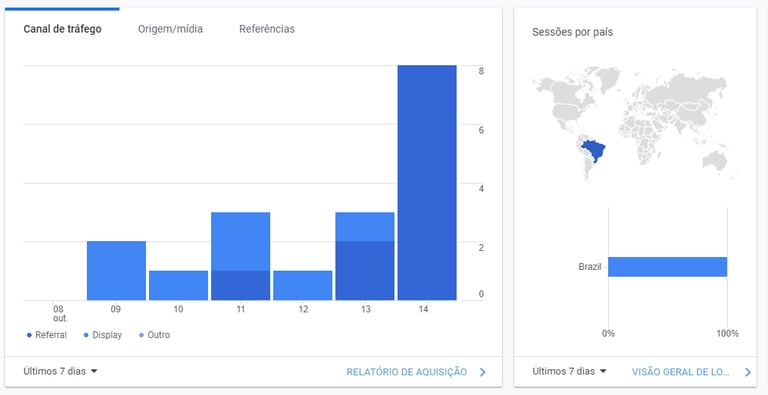
Task: Click the Sessões por país title
Action: click(x=572, y=32)
